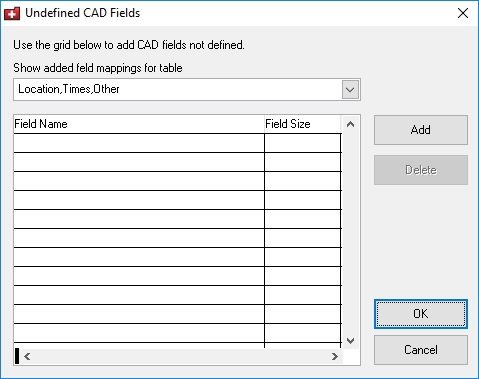Click the black row marker beside horizontal scrollbar
This screenshot has height=379, width=479.
[17, 356]
